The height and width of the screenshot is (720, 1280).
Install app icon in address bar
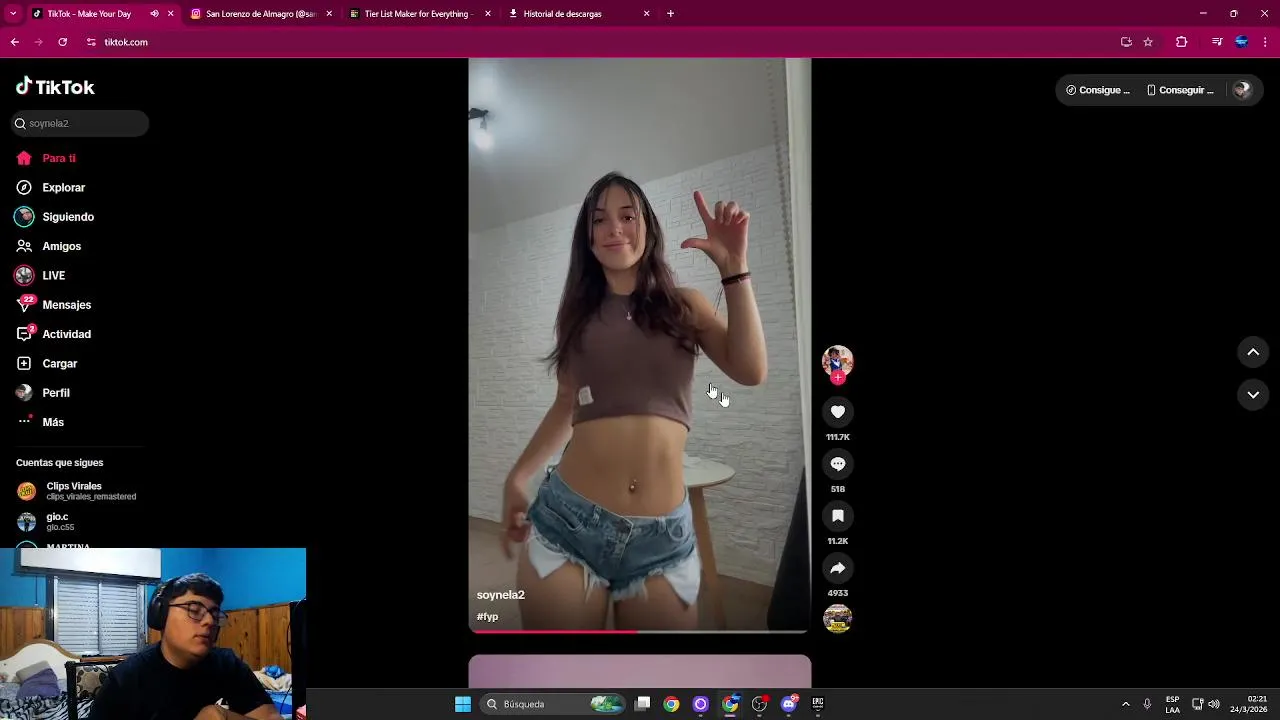(1126, 42)
